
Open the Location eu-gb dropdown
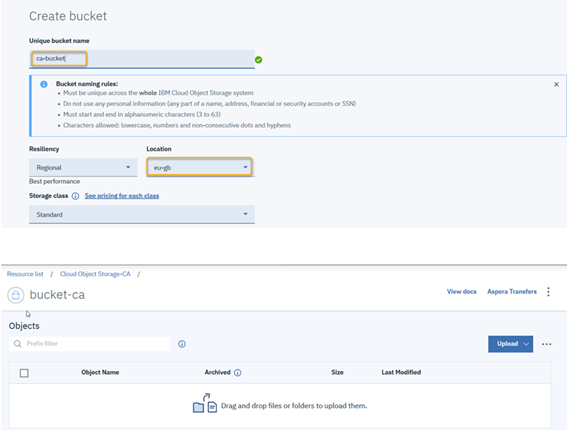click(199, 167)
